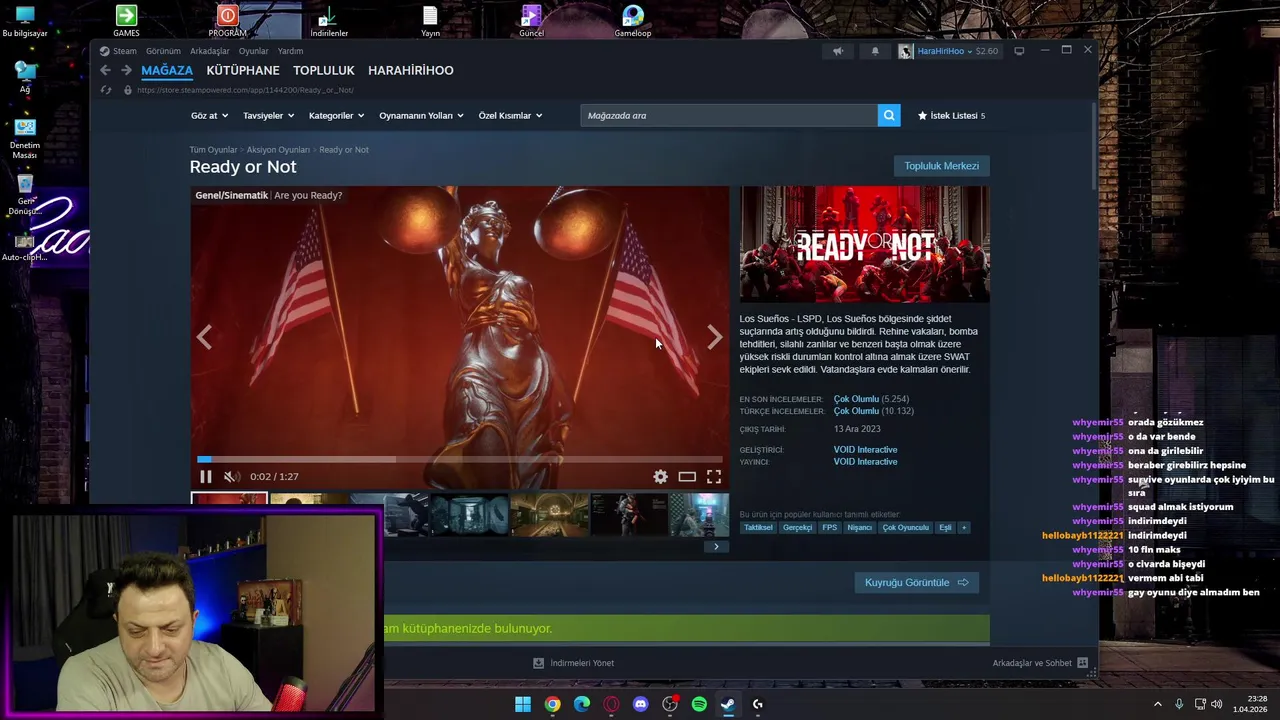Open trailer settings gear
Viewport: 1280px width, 720px height.
tap(660, 477)
